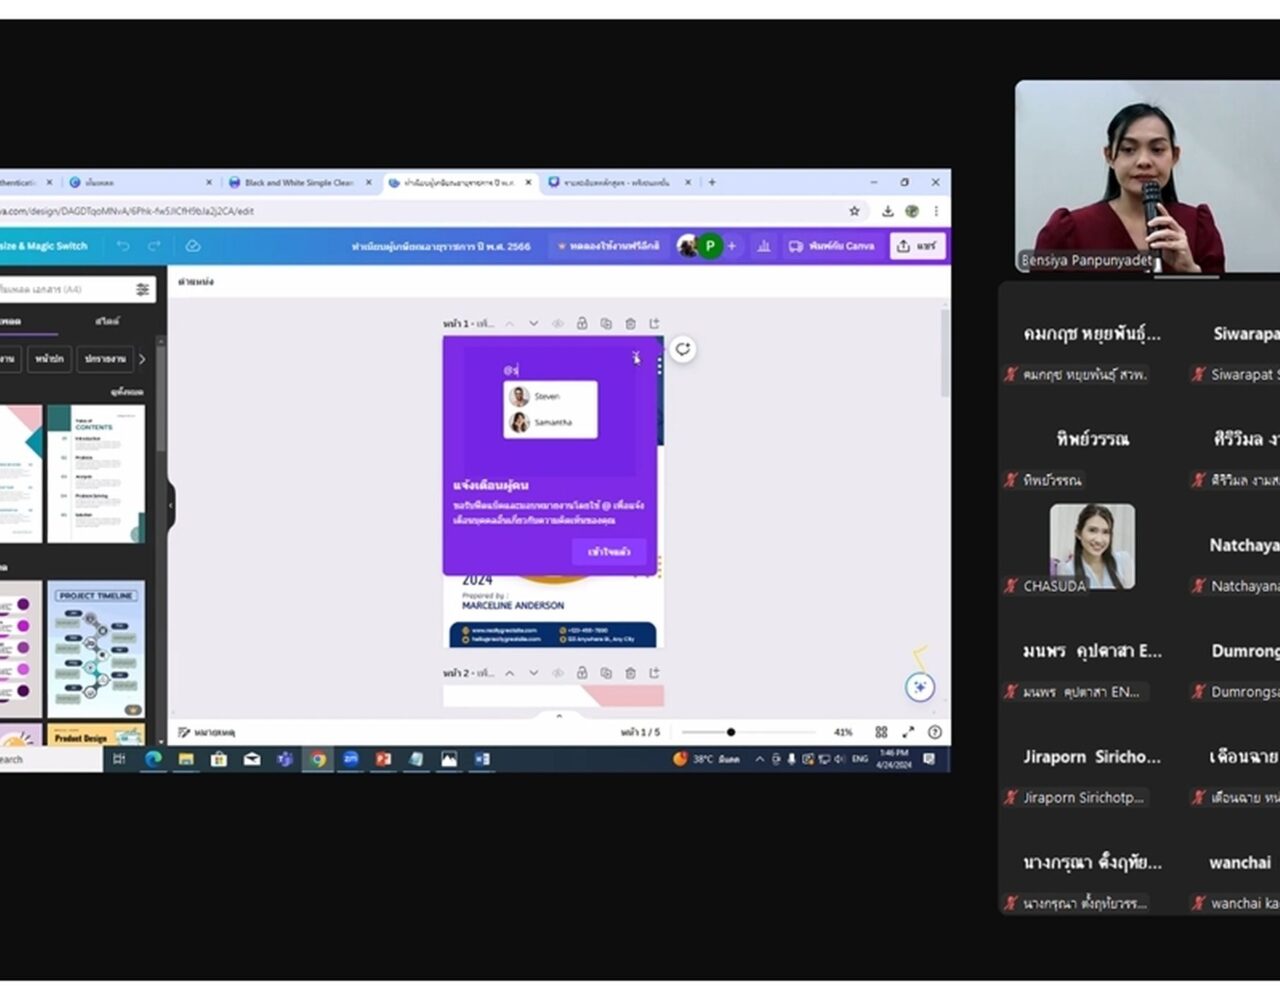
Task: Click the cloud save status icon
Action: [x=193, y=246]
